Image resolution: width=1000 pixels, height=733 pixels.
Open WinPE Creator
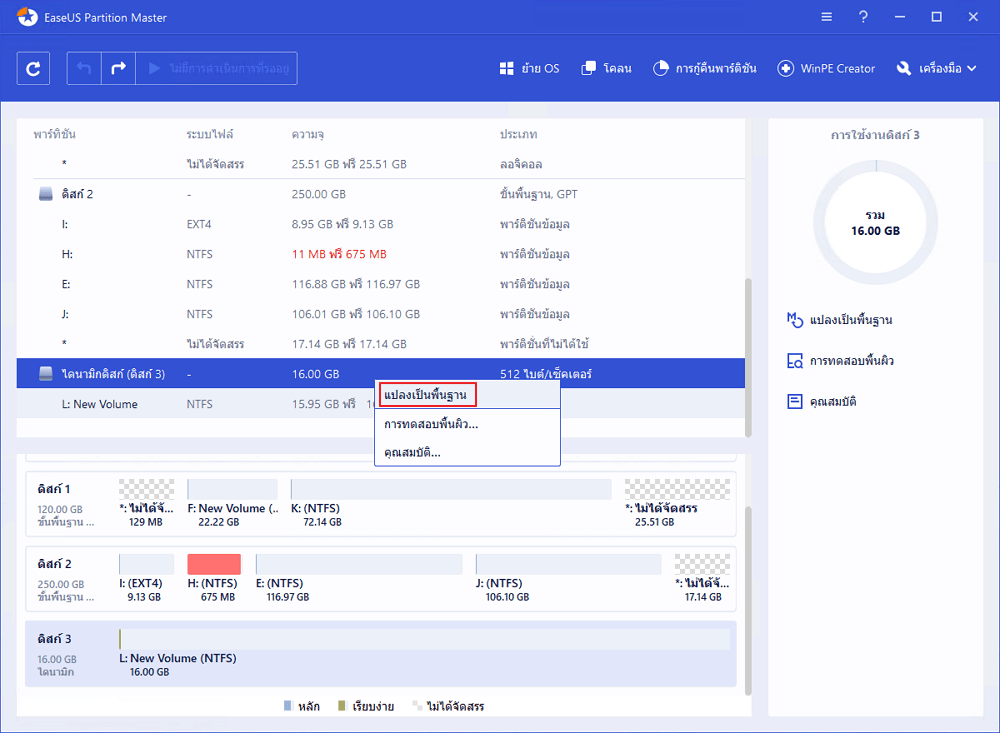point(826,68)
